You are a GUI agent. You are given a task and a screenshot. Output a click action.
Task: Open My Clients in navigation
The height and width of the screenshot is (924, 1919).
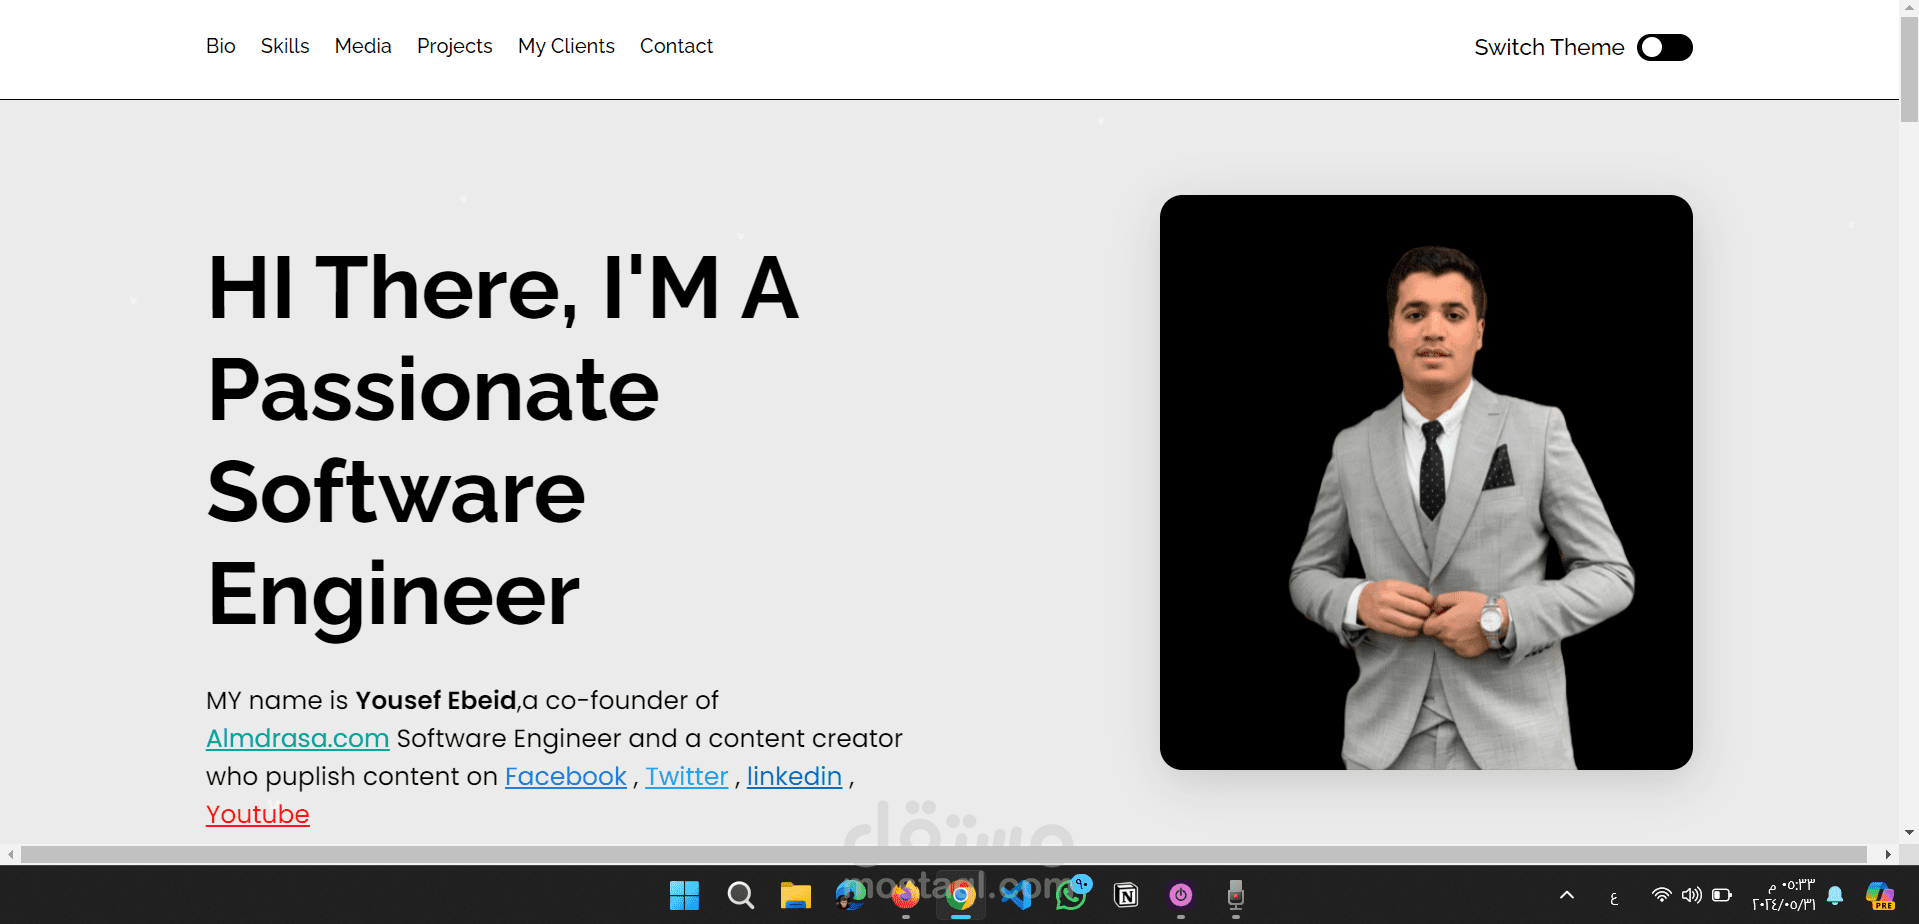(566, 46)
